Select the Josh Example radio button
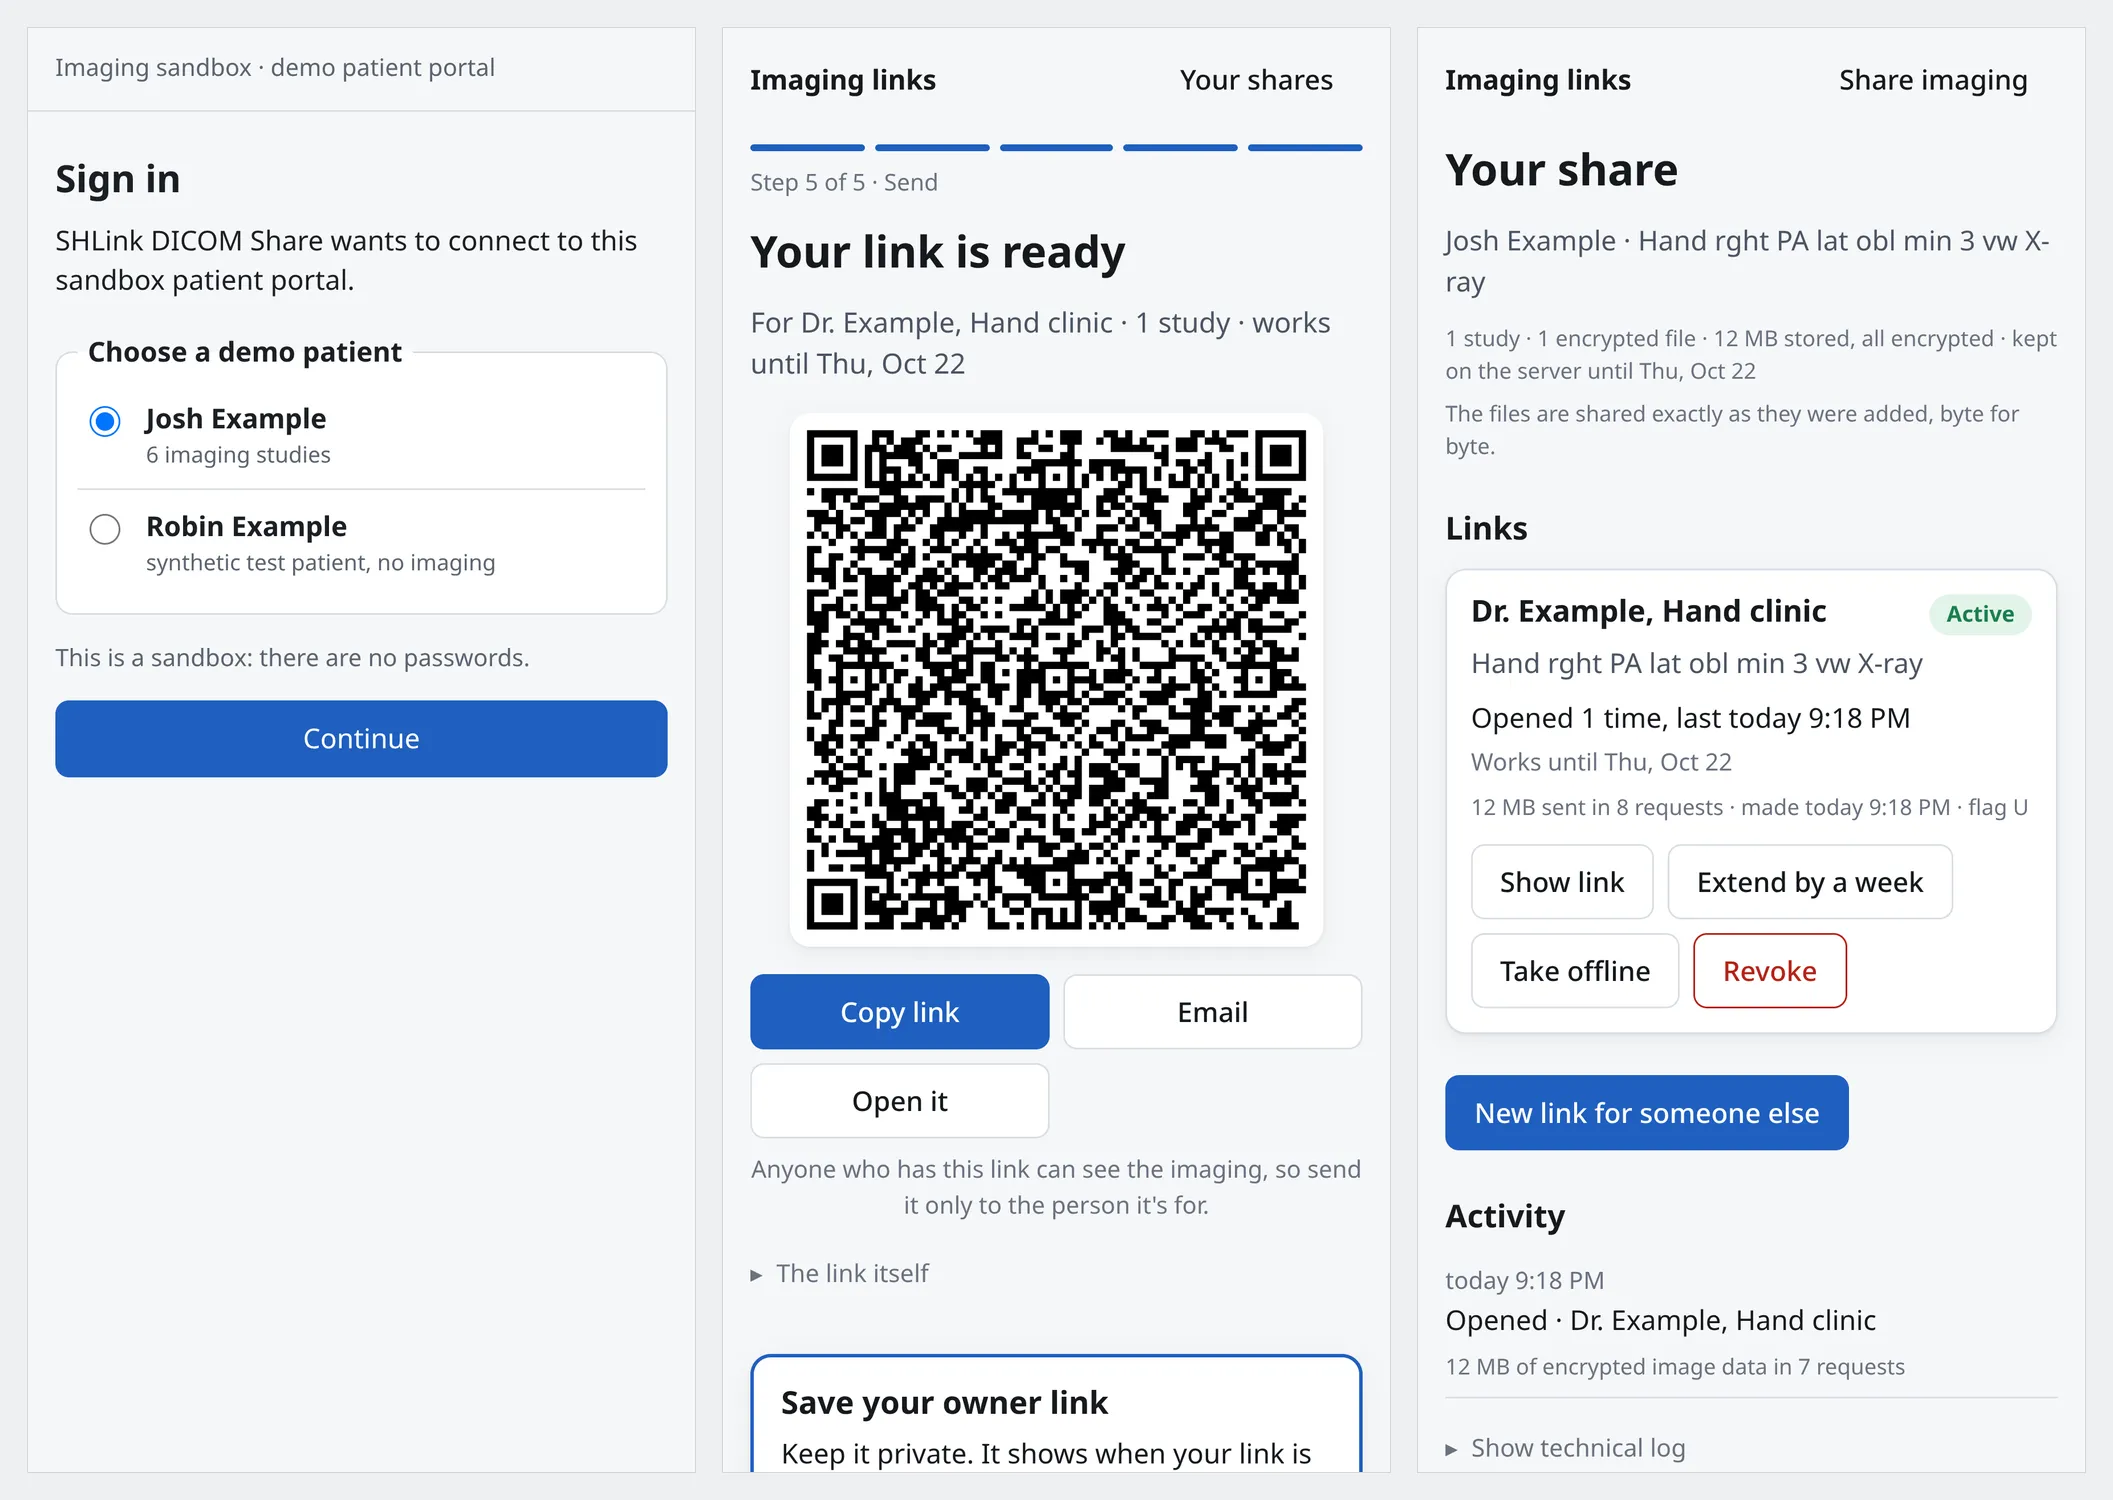Viewport: 2113px width, 1500px height. click(x=105, y=421)
